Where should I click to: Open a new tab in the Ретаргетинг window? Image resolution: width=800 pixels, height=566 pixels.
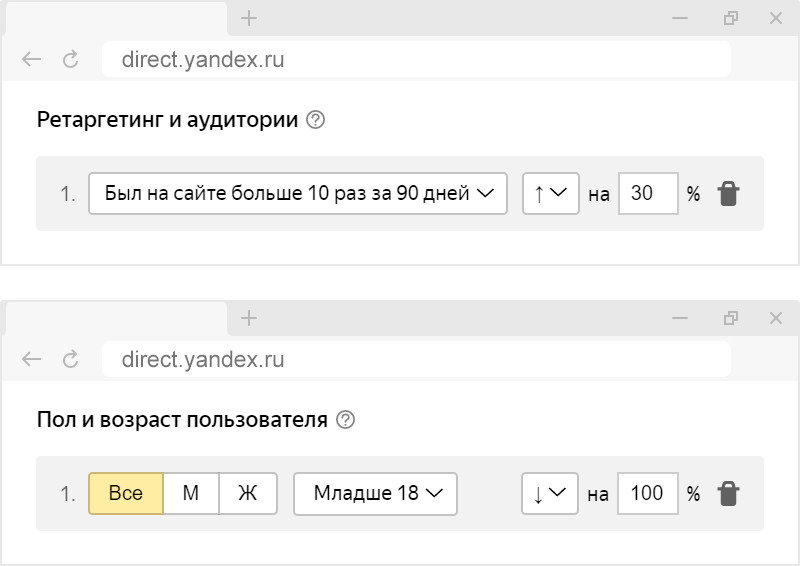click(x=249, y=18)
